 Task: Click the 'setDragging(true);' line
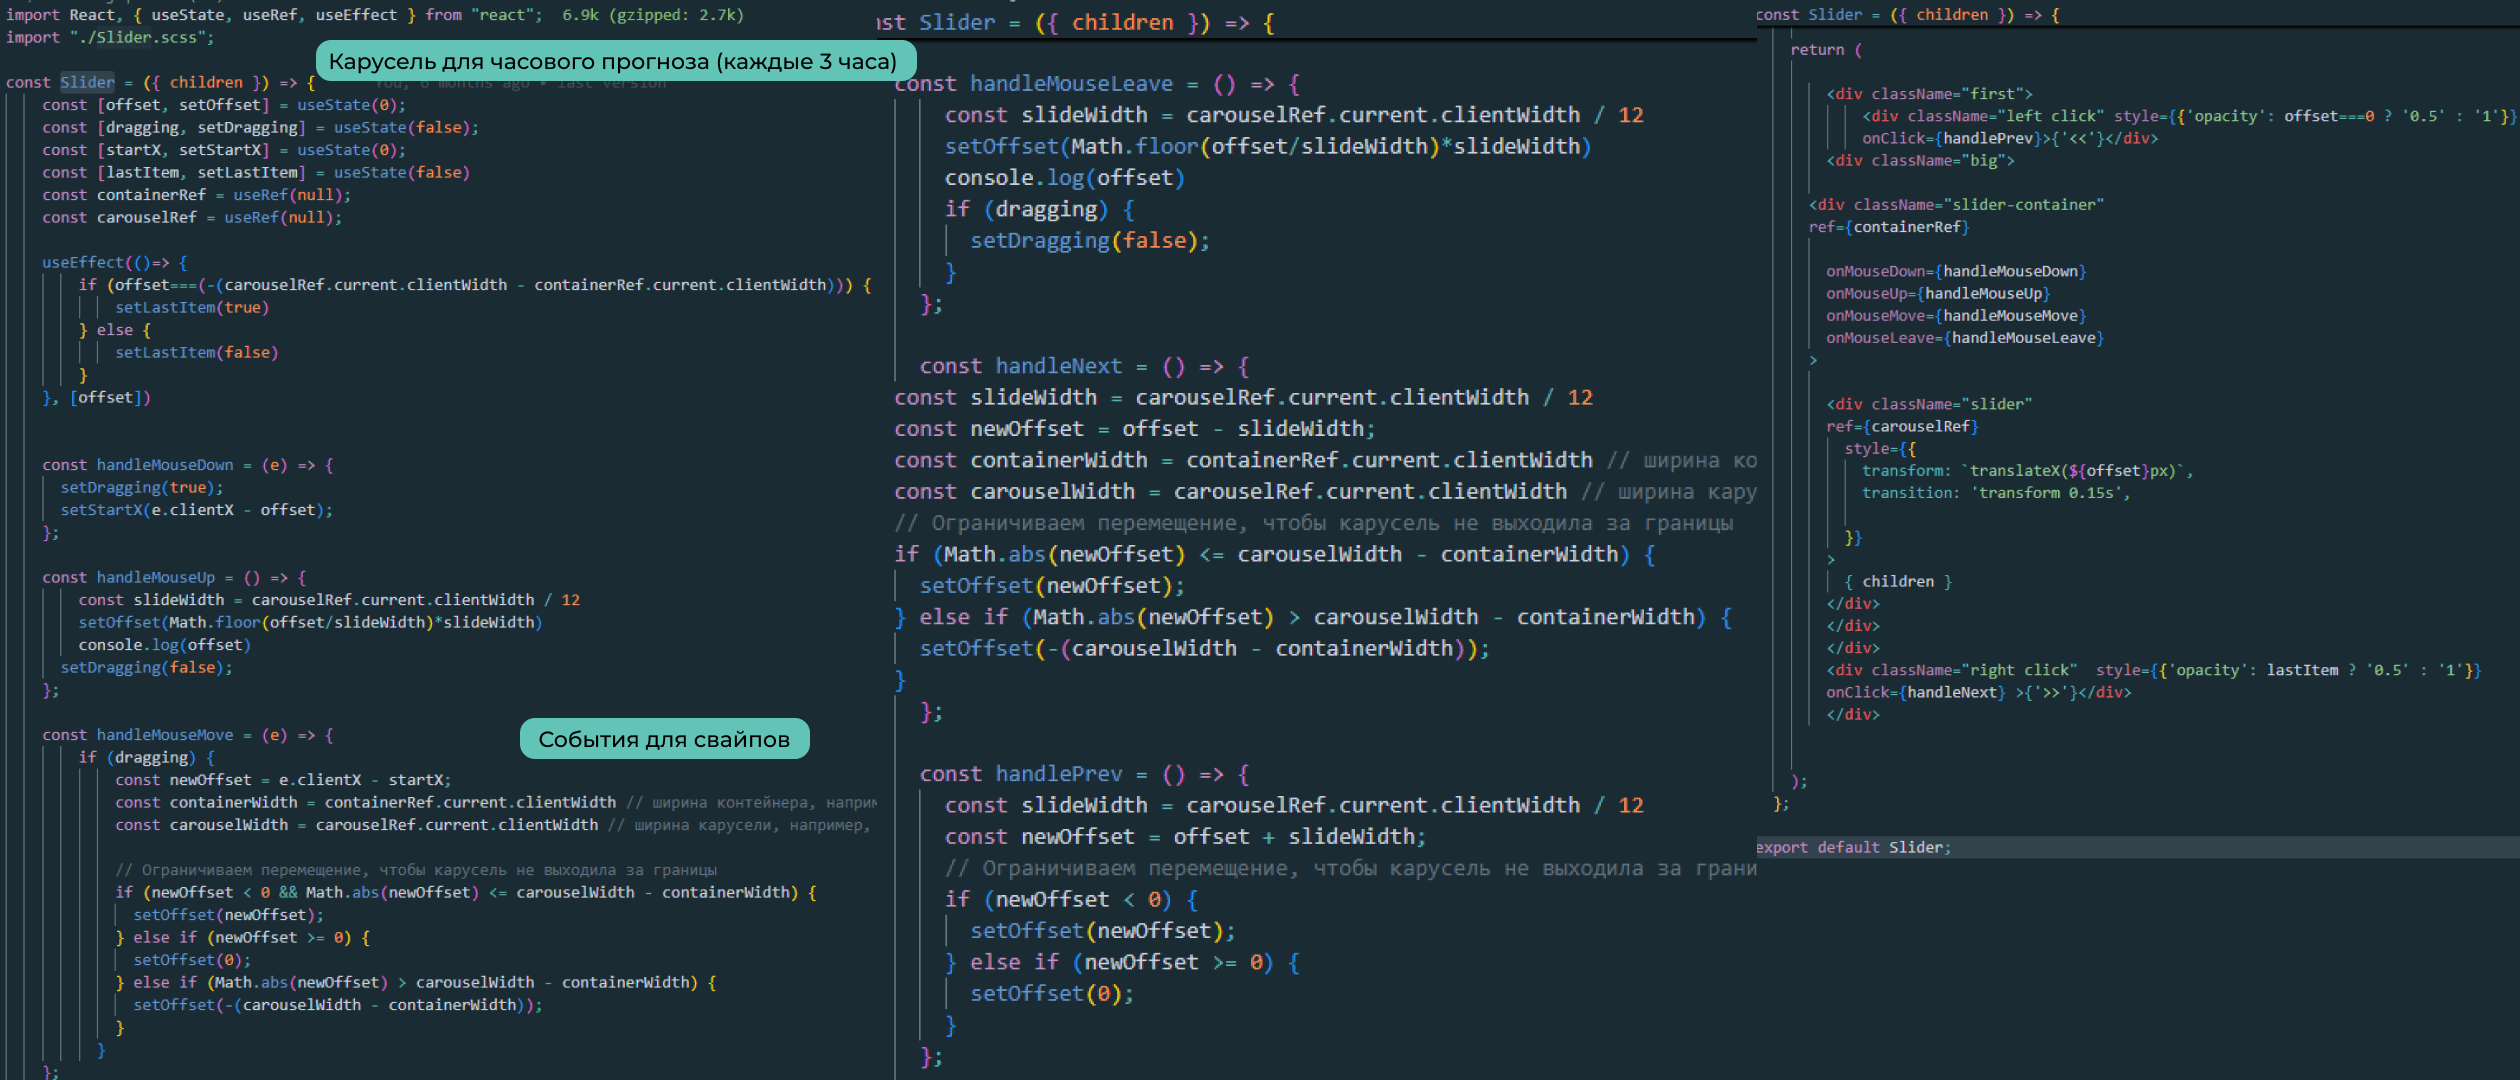click(142, 488)
